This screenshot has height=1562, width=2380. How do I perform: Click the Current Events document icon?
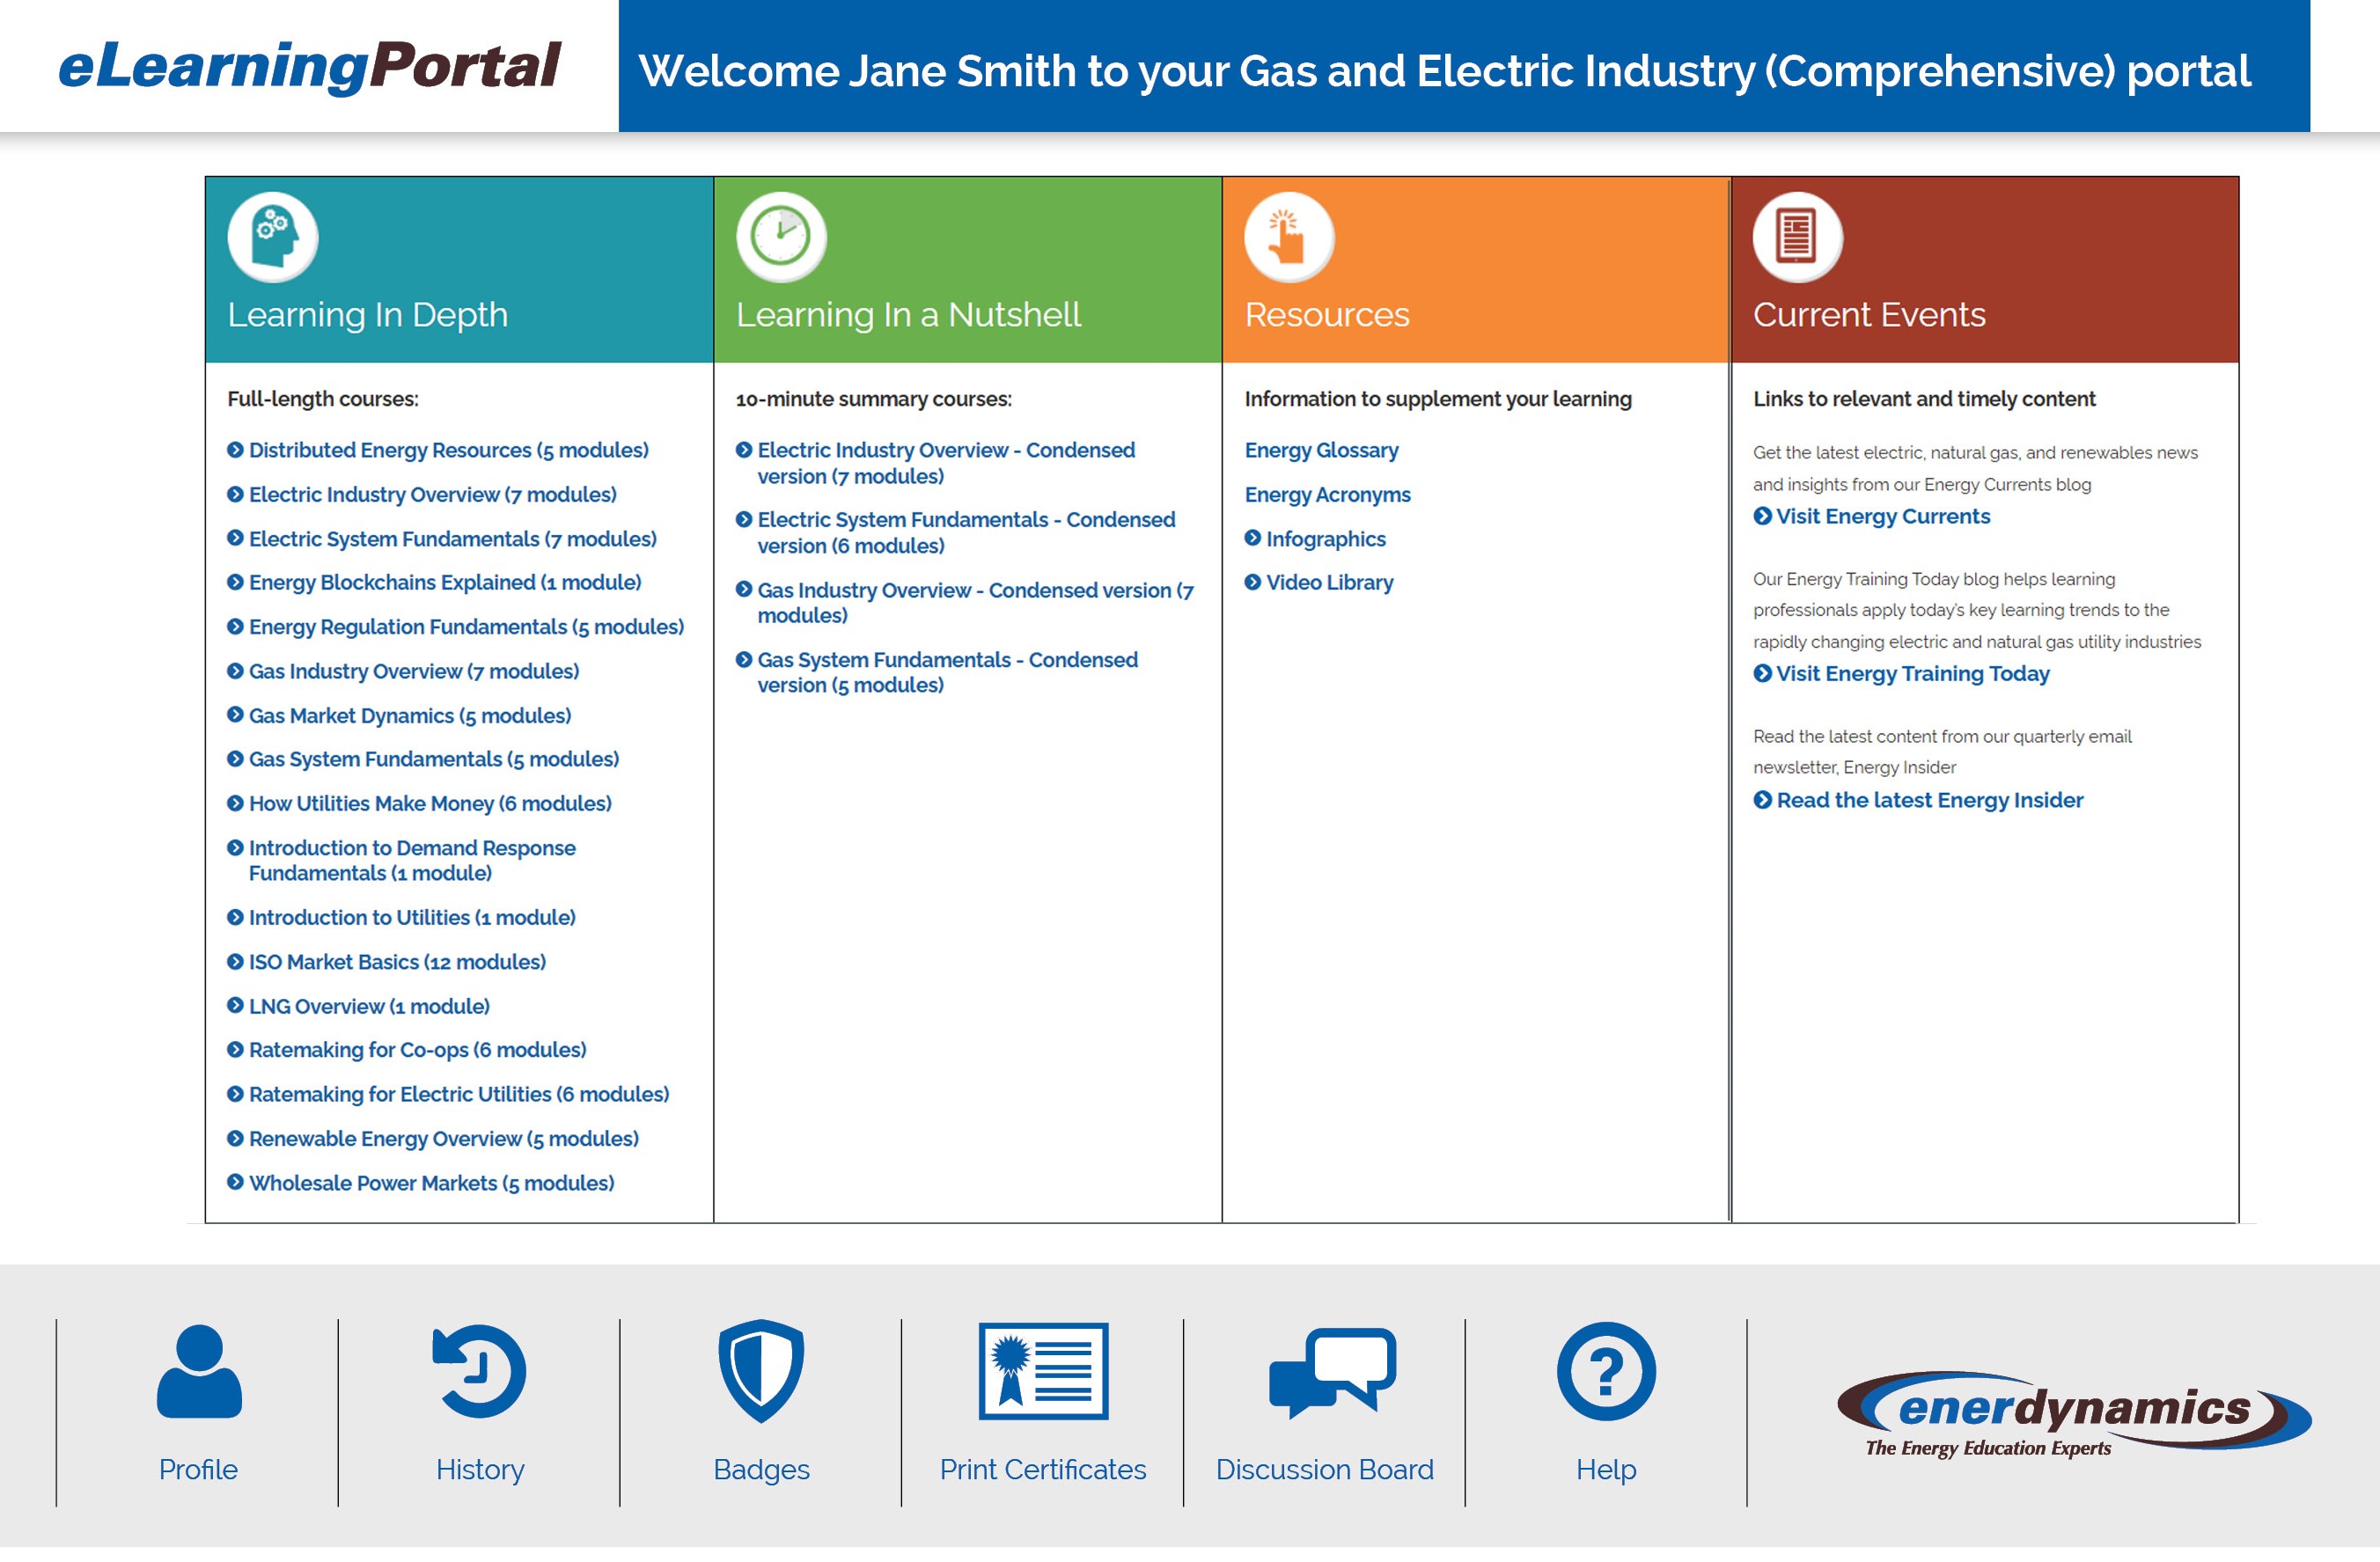point(1797,237)
